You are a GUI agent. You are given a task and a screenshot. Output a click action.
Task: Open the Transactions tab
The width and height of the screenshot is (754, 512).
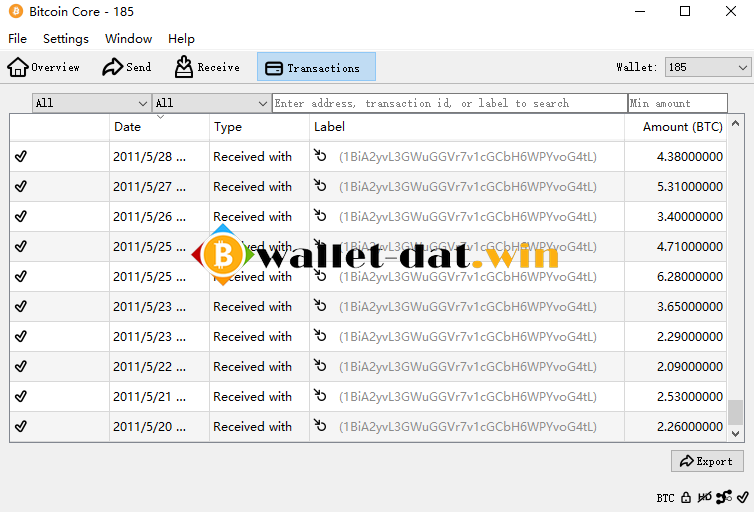pyautogui.click(x=316, y=67)
